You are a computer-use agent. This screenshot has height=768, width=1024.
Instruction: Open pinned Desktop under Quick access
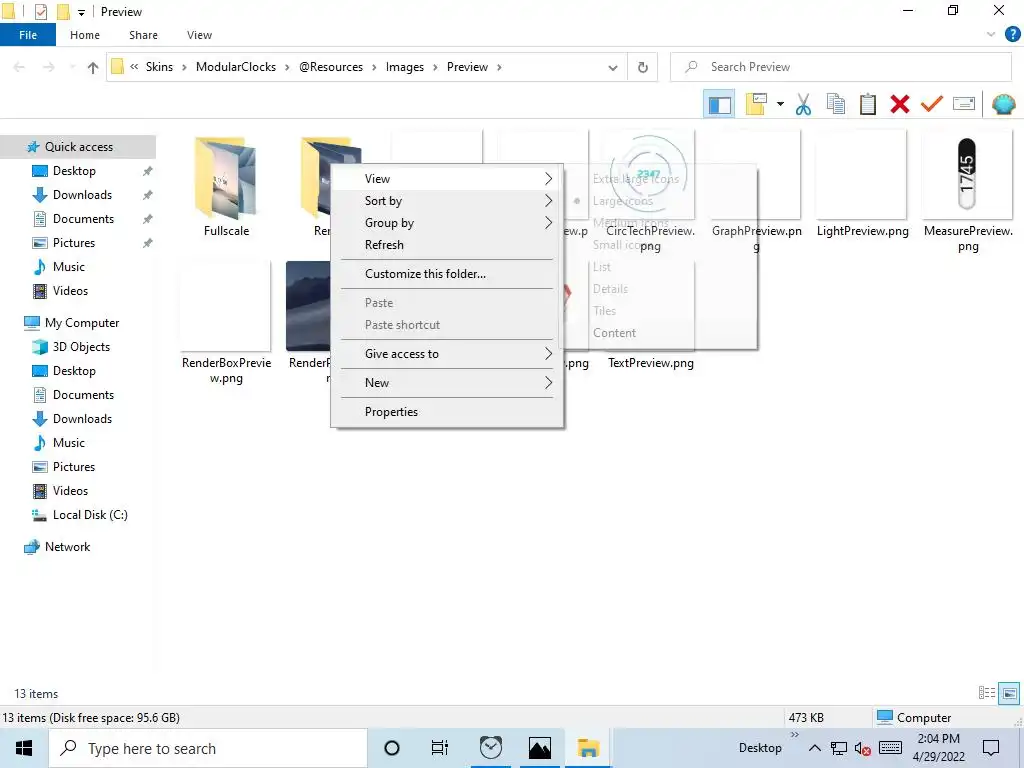click(74, 171)
